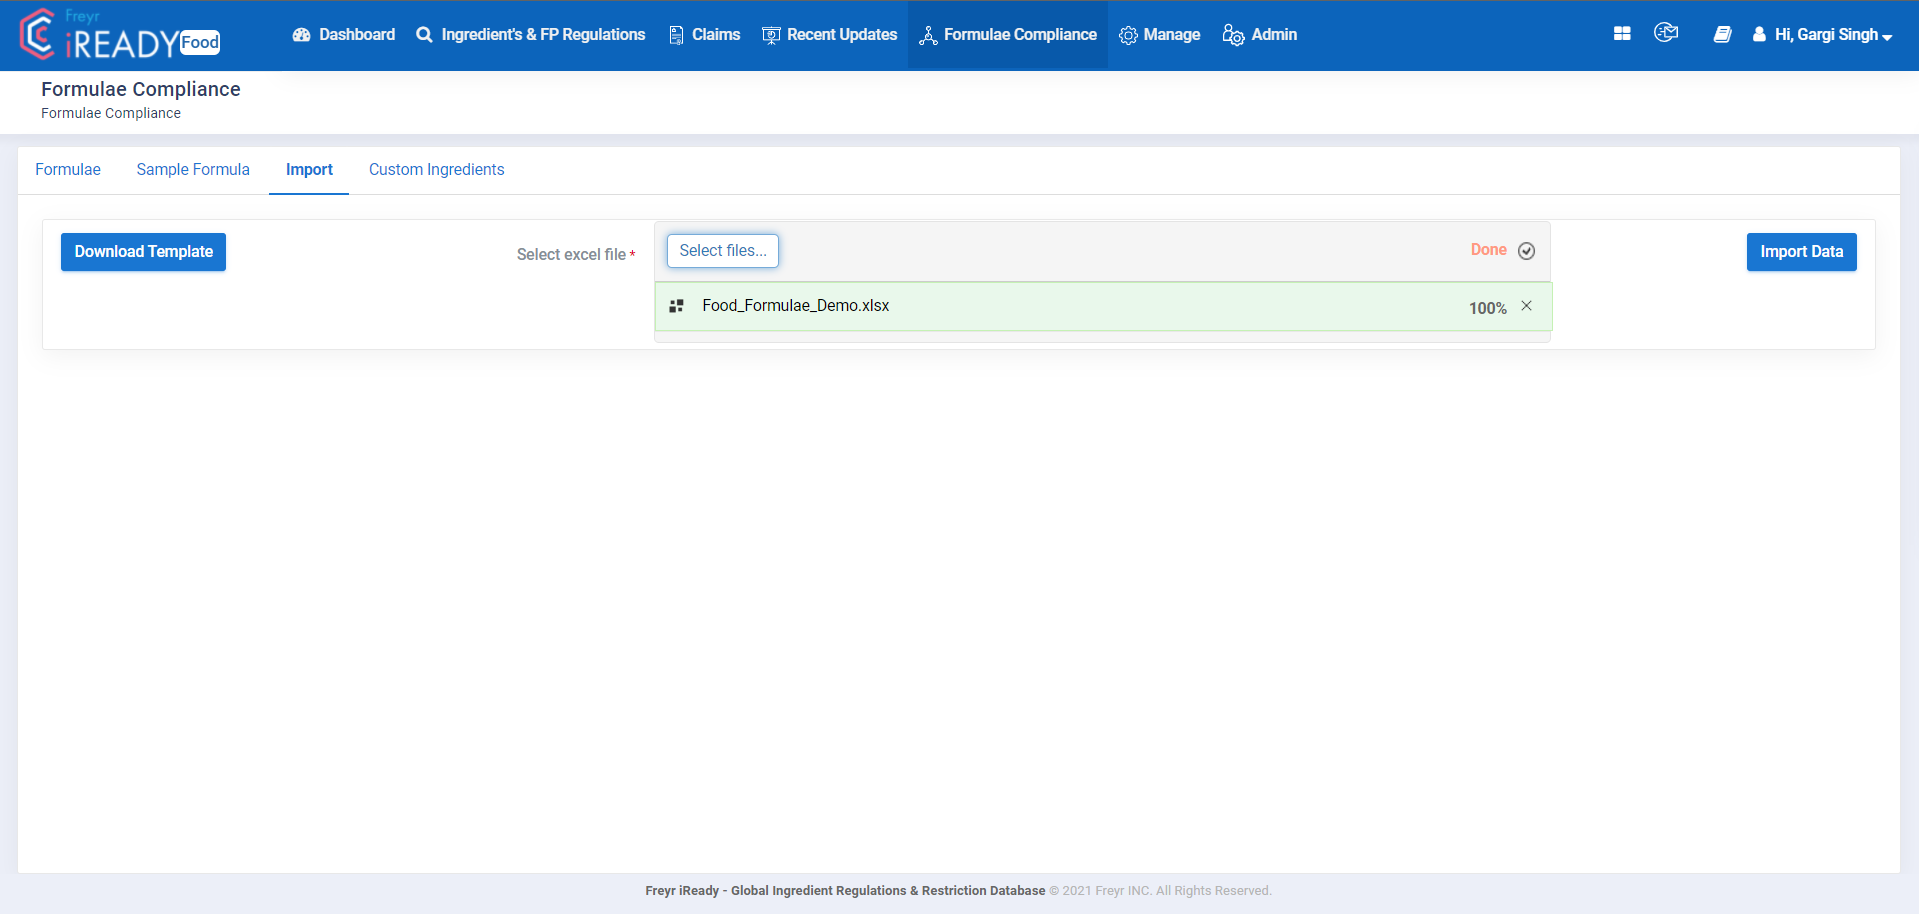Click the Import Data button

[x=1800, y=251]
